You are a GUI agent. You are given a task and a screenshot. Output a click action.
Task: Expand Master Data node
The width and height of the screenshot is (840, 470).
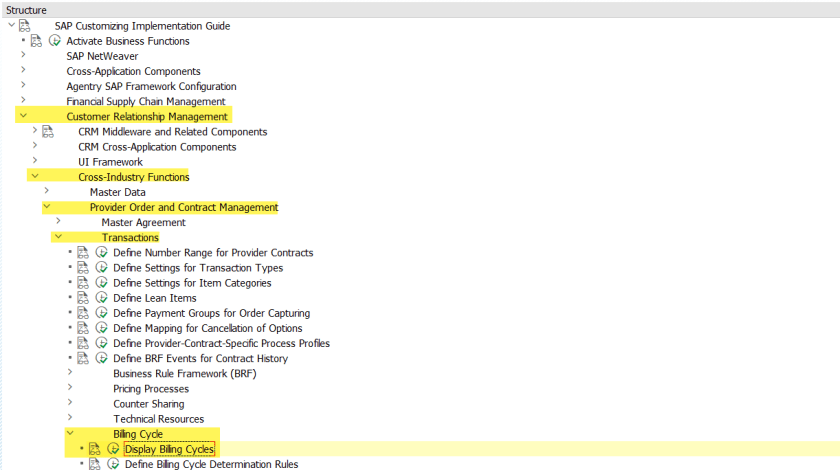(47, 190)
